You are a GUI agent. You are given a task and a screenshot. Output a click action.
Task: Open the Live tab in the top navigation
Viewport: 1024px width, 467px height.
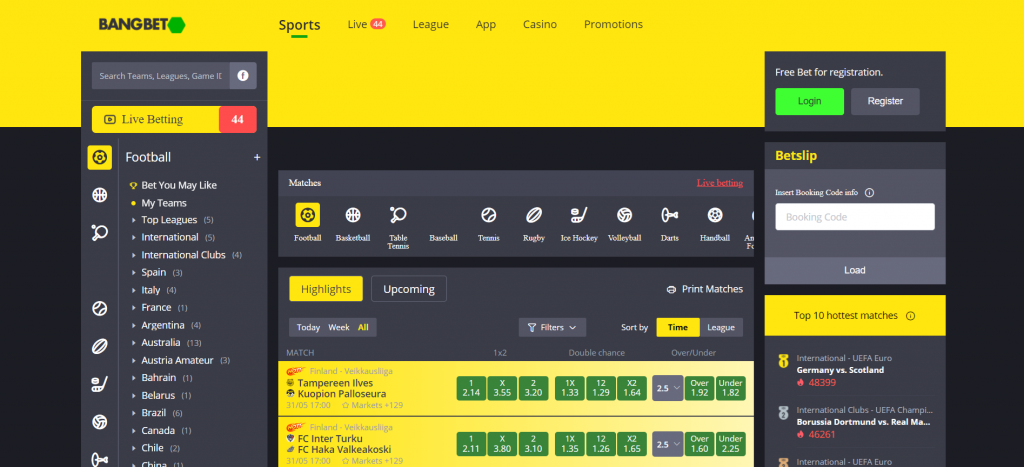[366, 24]
